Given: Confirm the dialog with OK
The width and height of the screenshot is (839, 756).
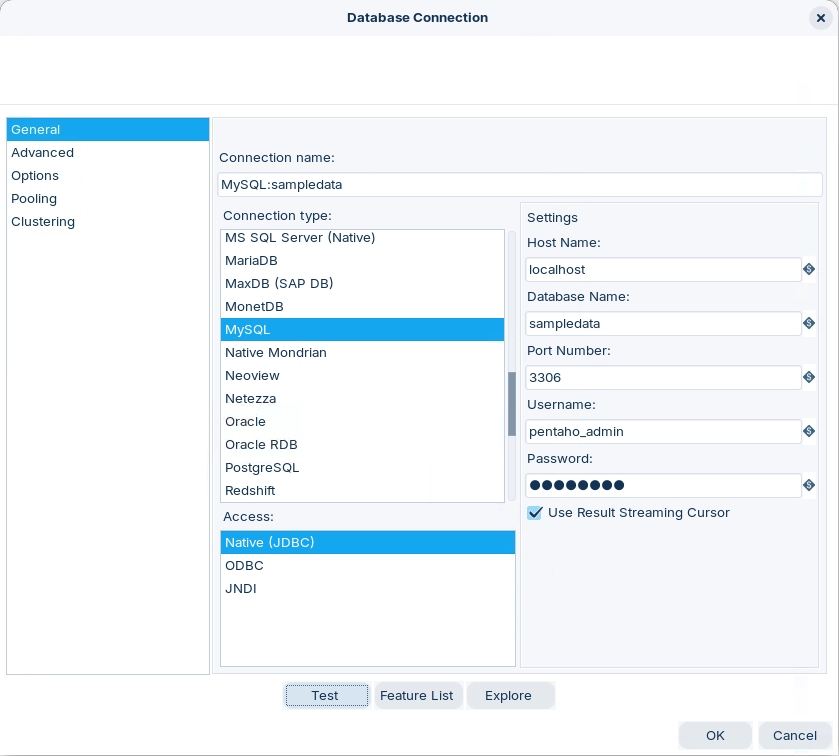Looking at the screenshot, I should tap(715, 736).
